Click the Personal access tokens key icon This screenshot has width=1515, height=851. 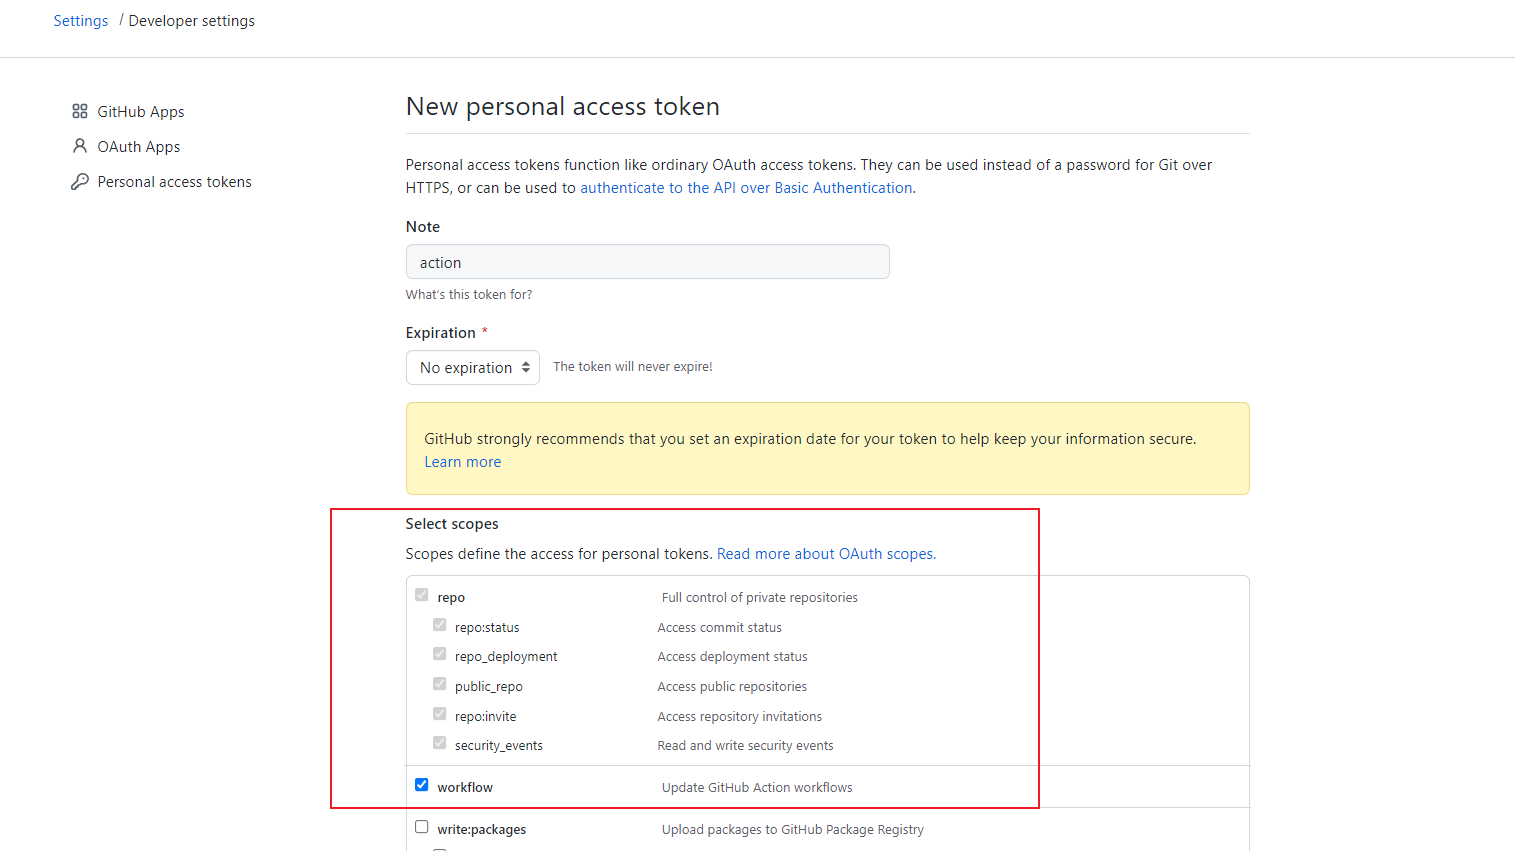(x=80, y=181)
